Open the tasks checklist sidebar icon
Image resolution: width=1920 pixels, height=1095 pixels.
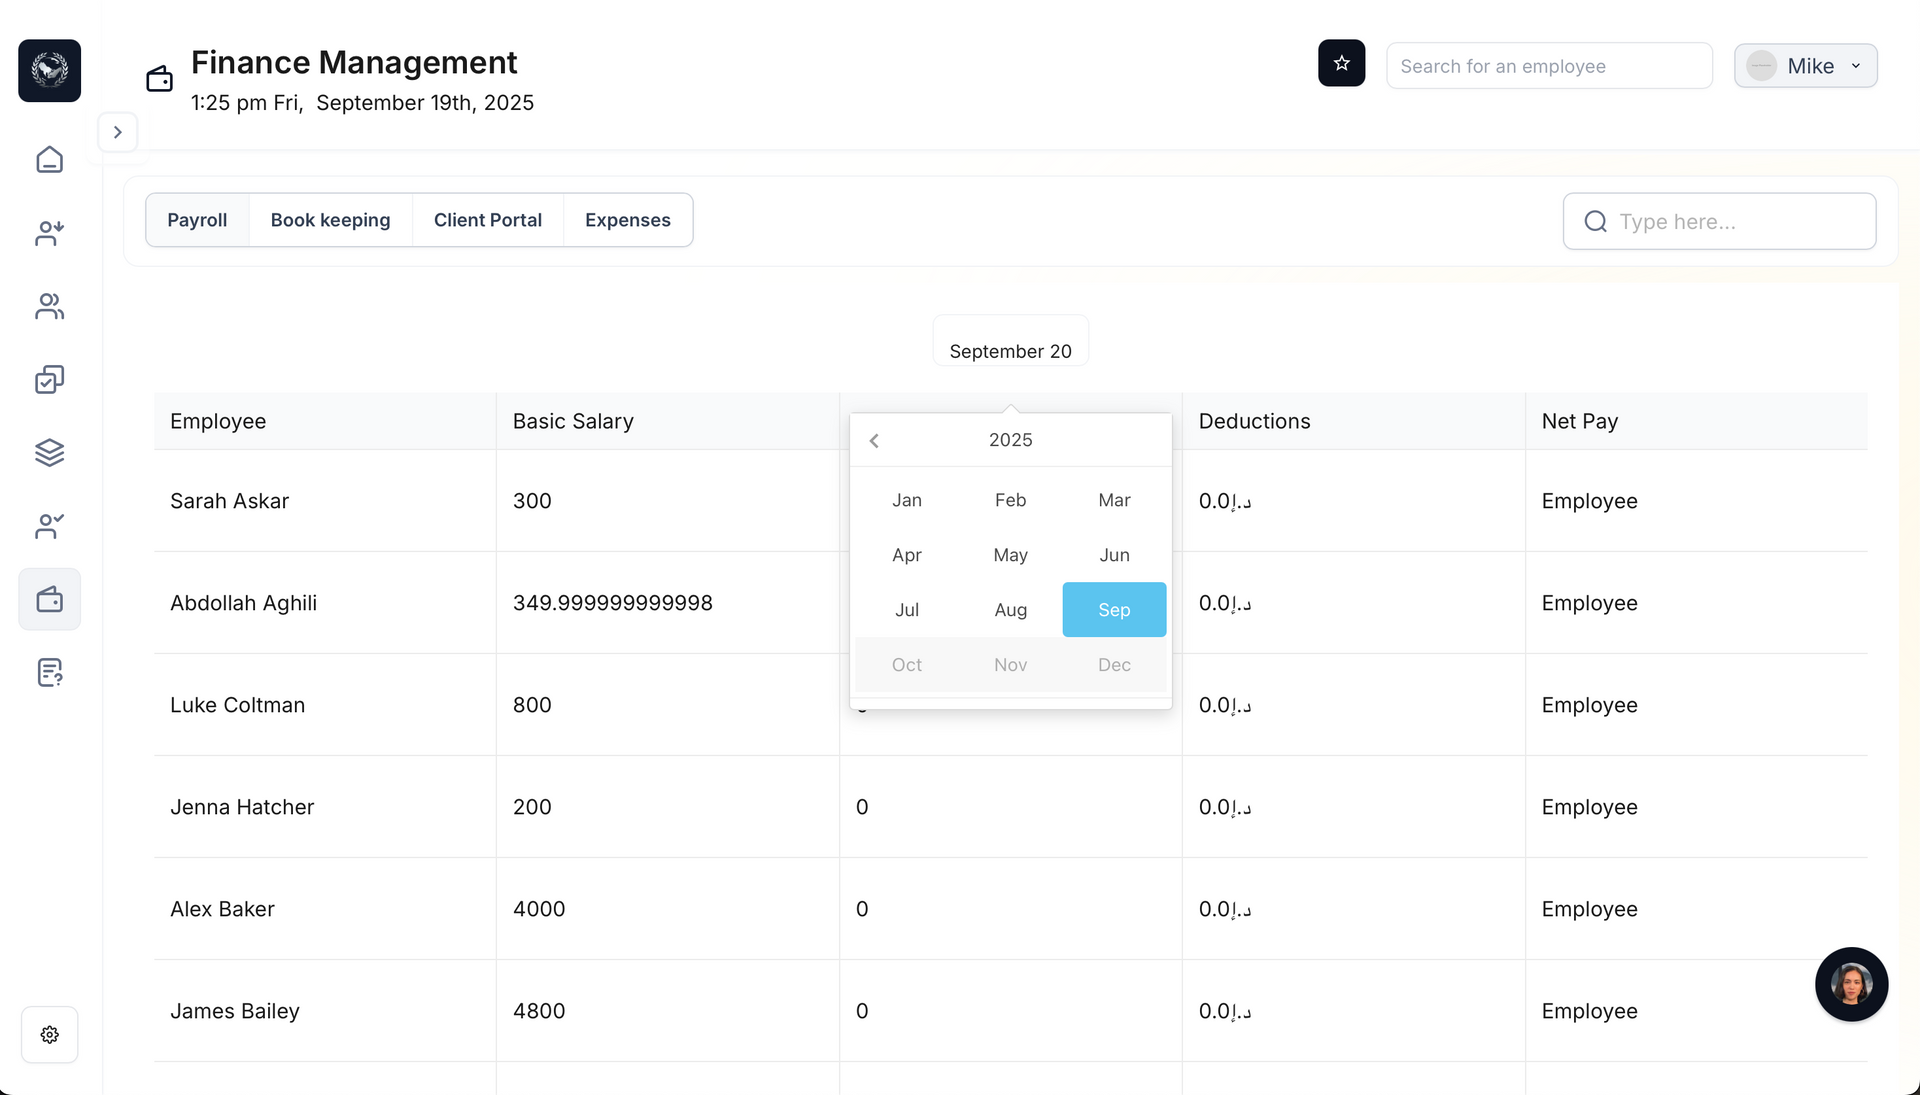pyautogui.click(x=49, y=379)
